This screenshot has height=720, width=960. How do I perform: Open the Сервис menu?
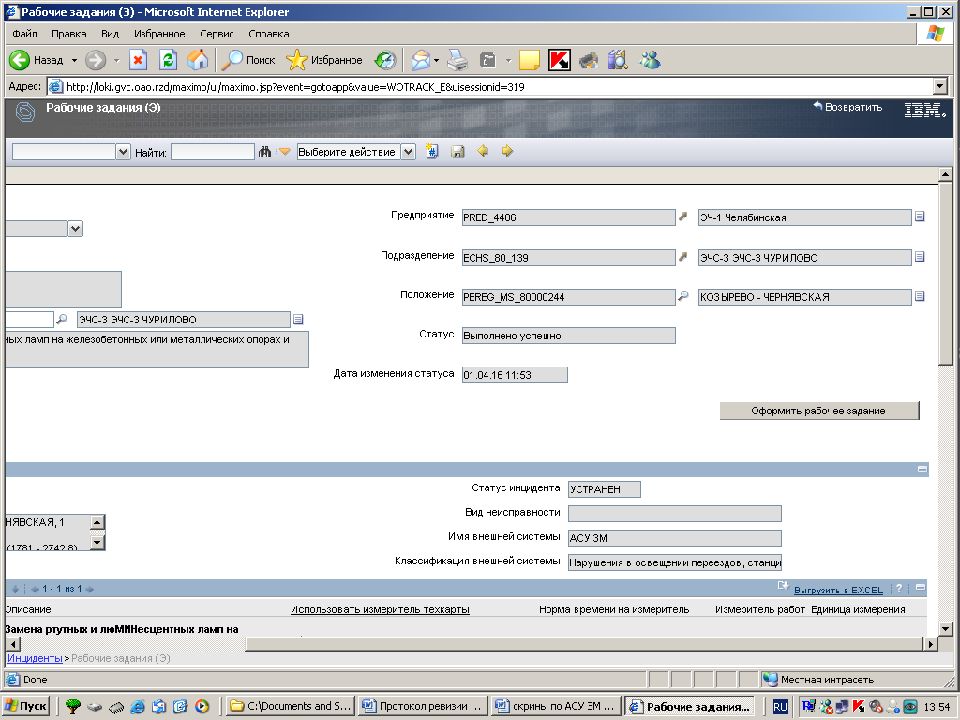coord(217,34)
